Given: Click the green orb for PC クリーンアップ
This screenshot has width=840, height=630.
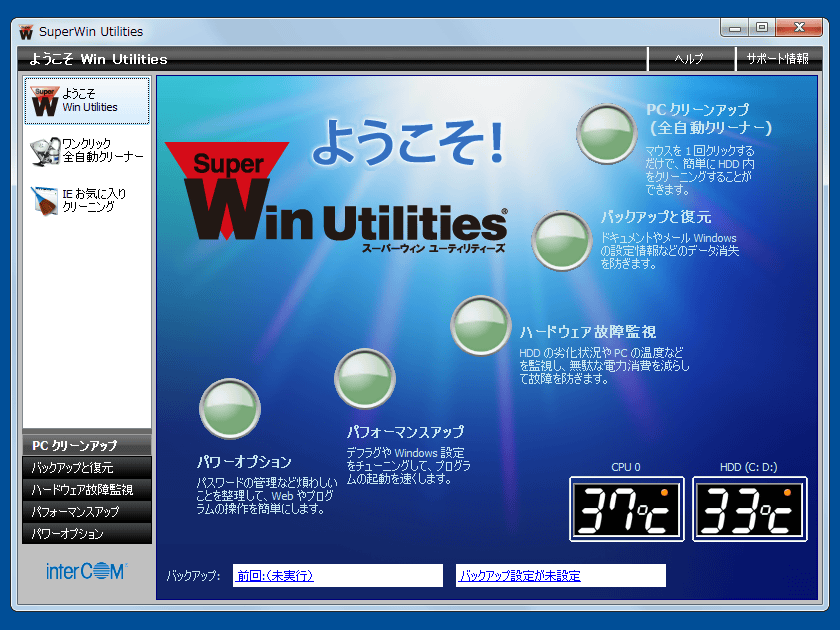Looking at the screenshot, I should (606, 134).
